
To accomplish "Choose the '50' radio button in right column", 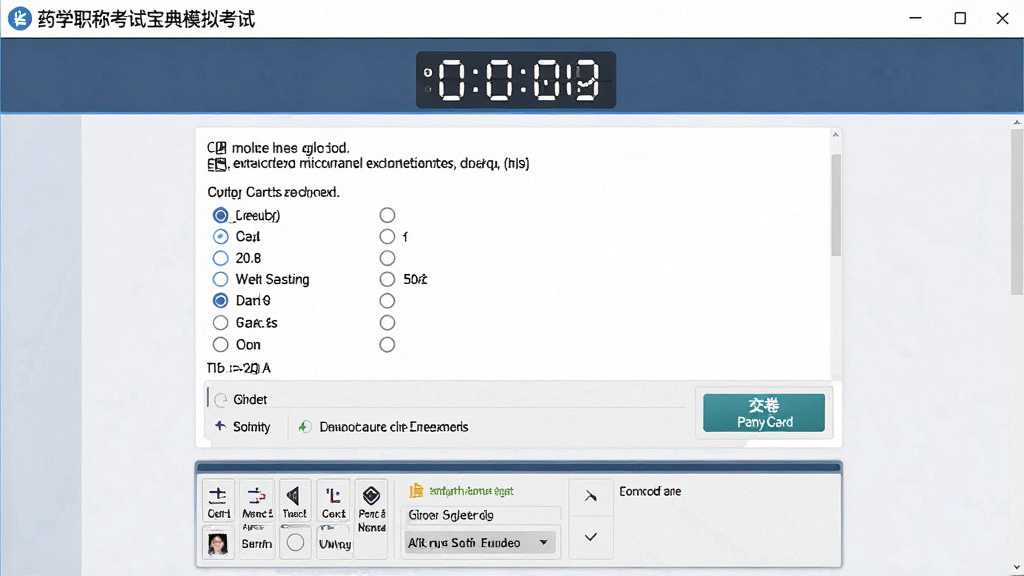I will 387,280.
